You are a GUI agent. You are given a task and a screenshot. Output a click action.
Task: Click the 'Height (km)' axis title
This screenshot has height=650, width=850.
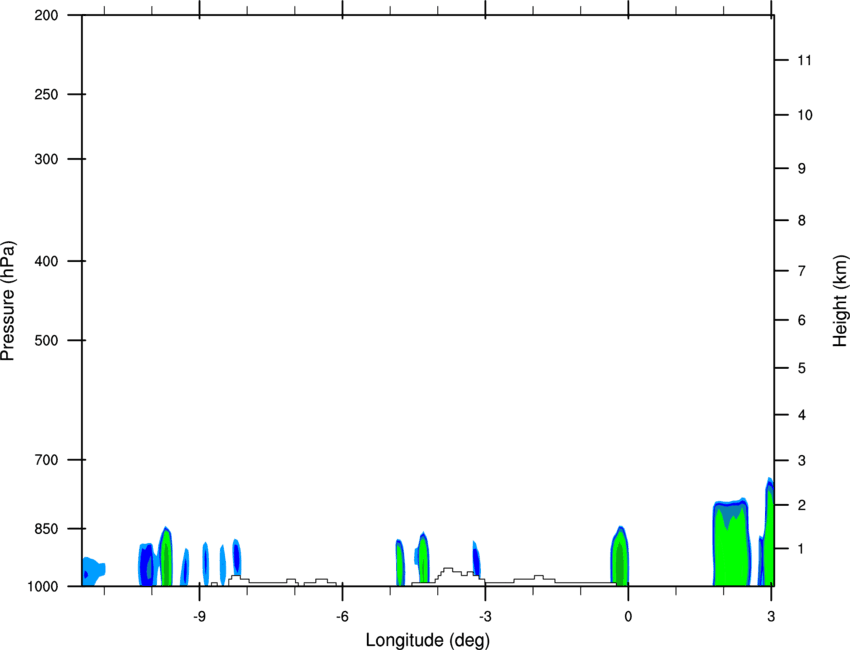[840, 301]
